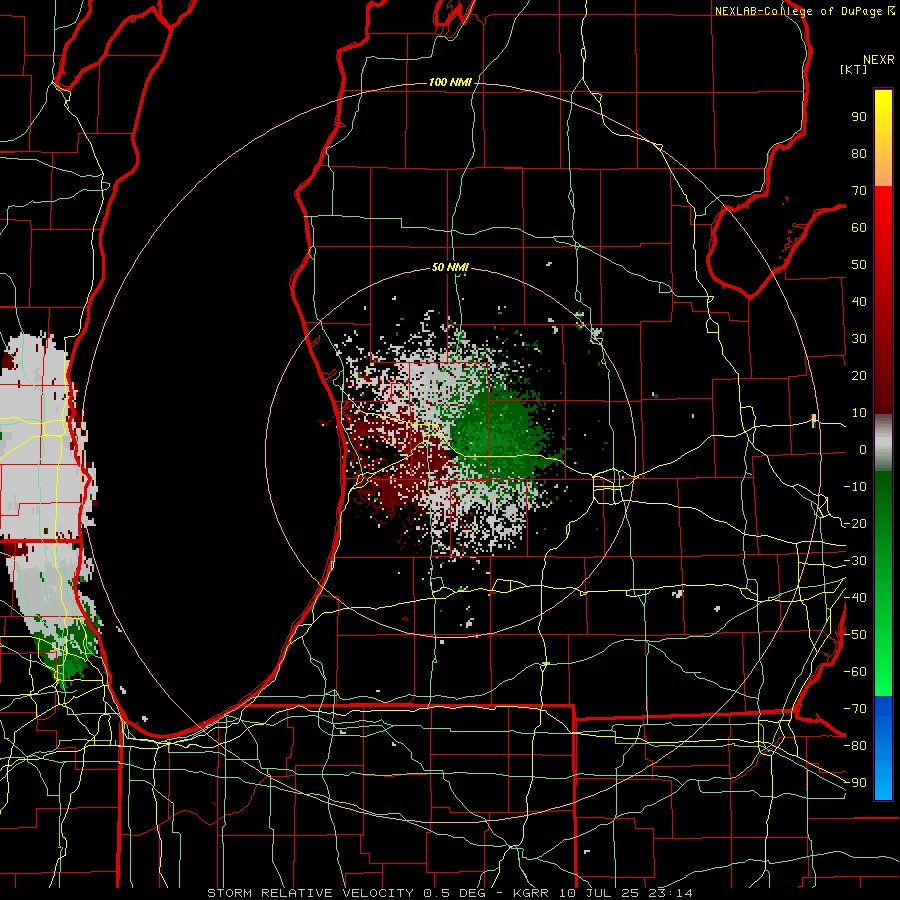Click the -90 value on the color scale
900x900 pixels.
click(855, 783)
